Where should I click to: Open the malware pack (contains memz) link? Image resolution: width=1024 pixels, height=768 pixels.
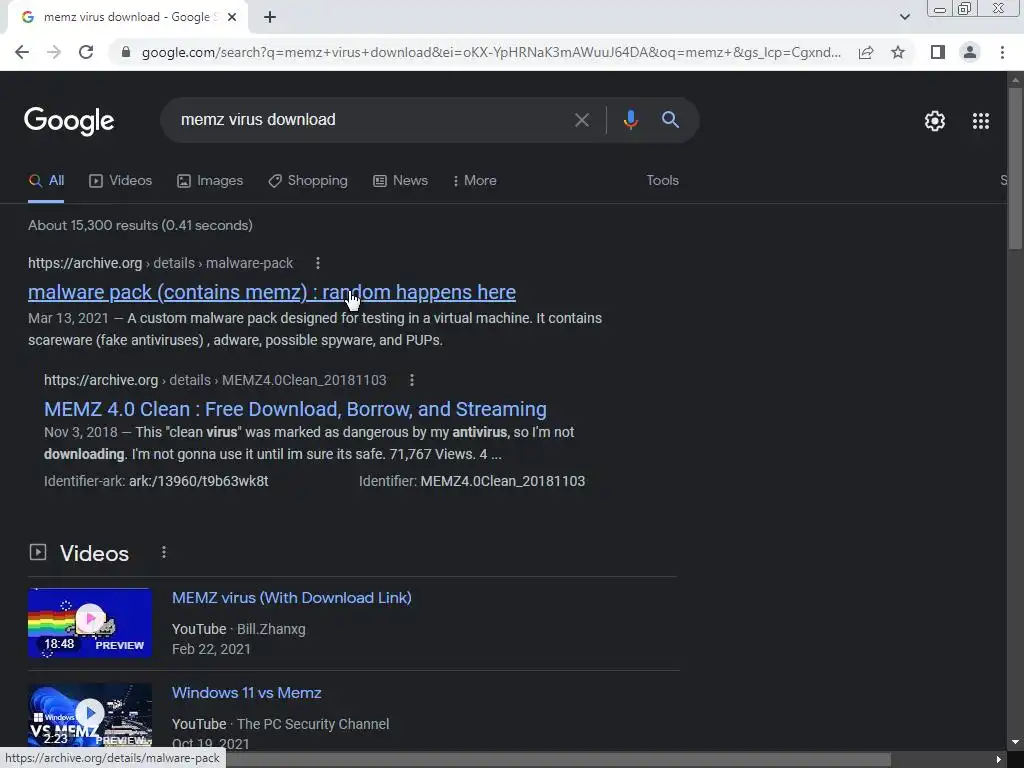272,292
